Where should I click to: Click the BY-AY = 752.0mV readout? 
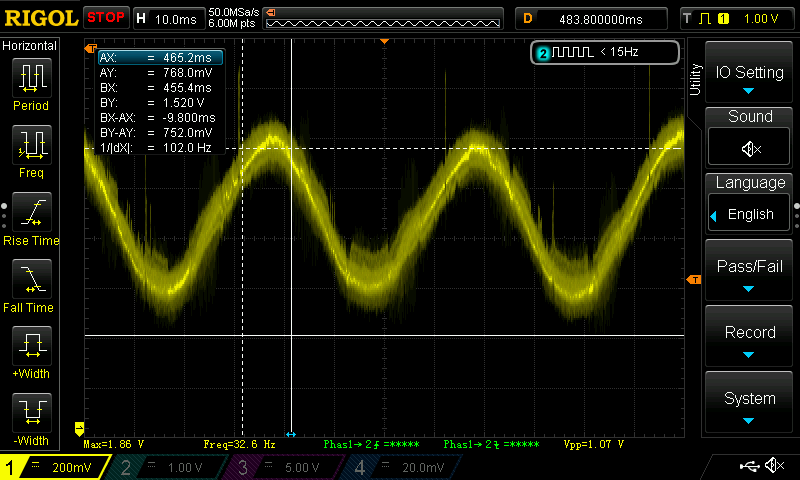156,133
